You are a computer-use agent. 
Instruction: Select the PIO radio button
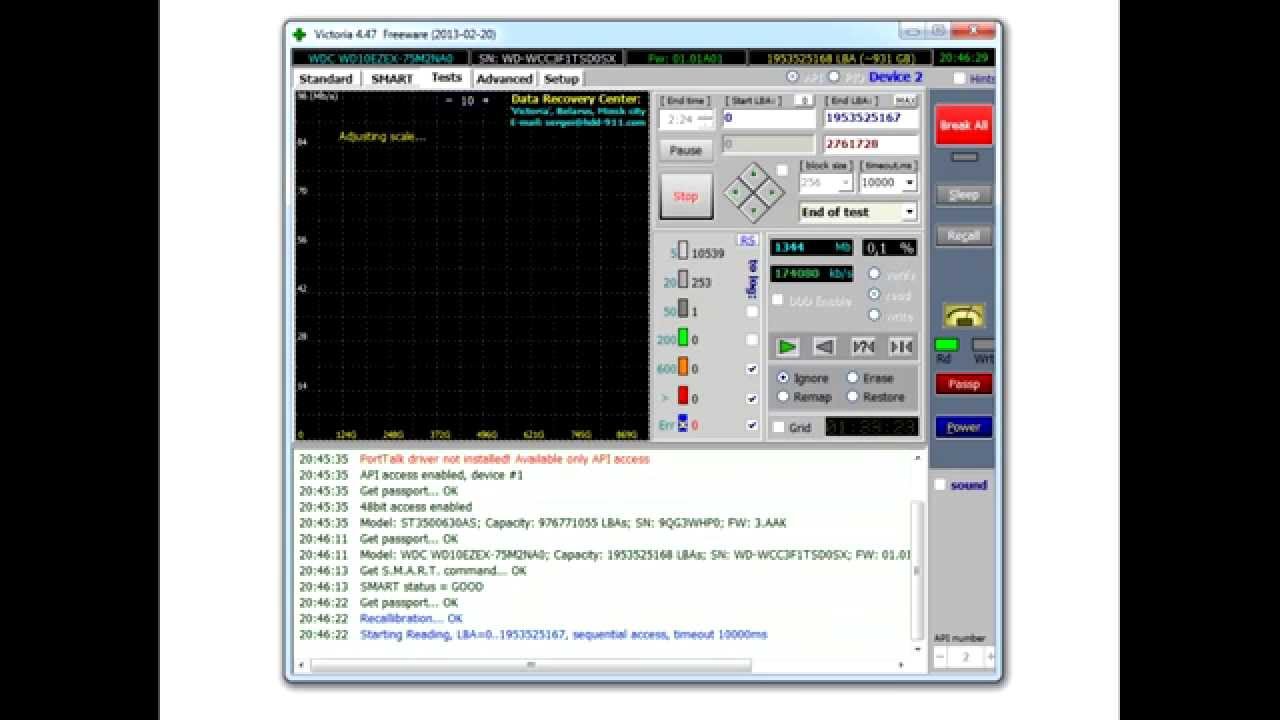tap(834, 76)
